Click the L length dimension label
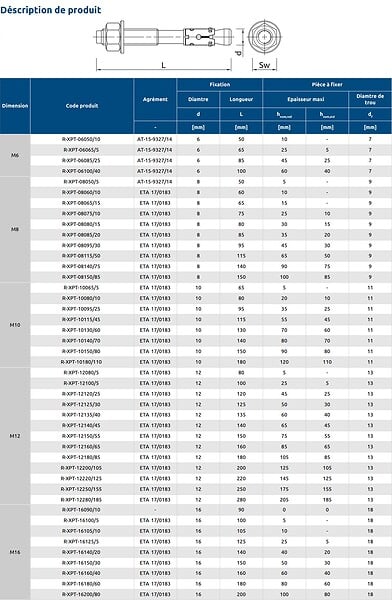The height and width of the screenshot is (600, 392). [x=163, y=65]
